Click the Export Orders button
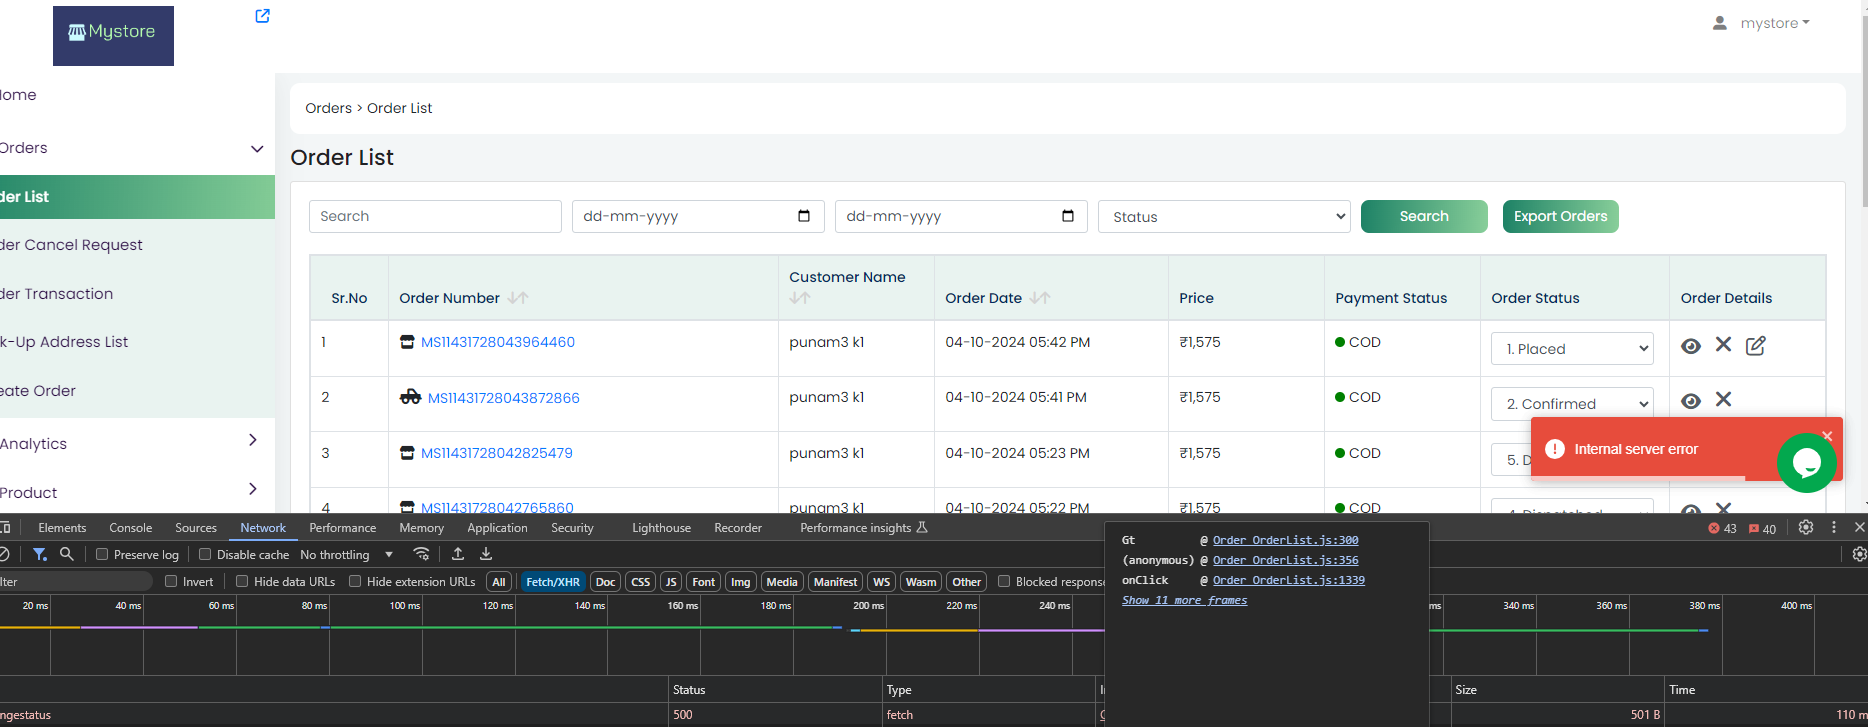Image resolution: width=1868 pixels, height=727 pixels. click(x=1560, y=216)
